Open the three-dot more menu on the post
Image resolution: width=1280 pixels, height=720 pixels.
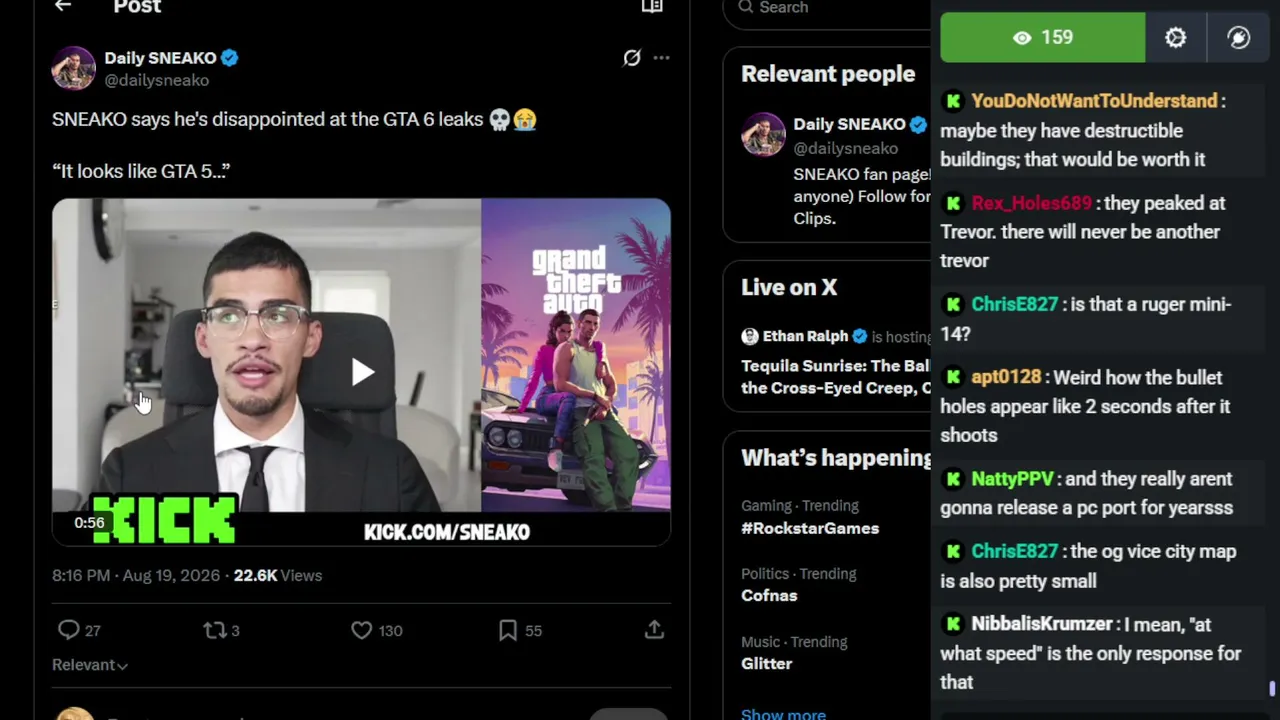tap(661, 58)
